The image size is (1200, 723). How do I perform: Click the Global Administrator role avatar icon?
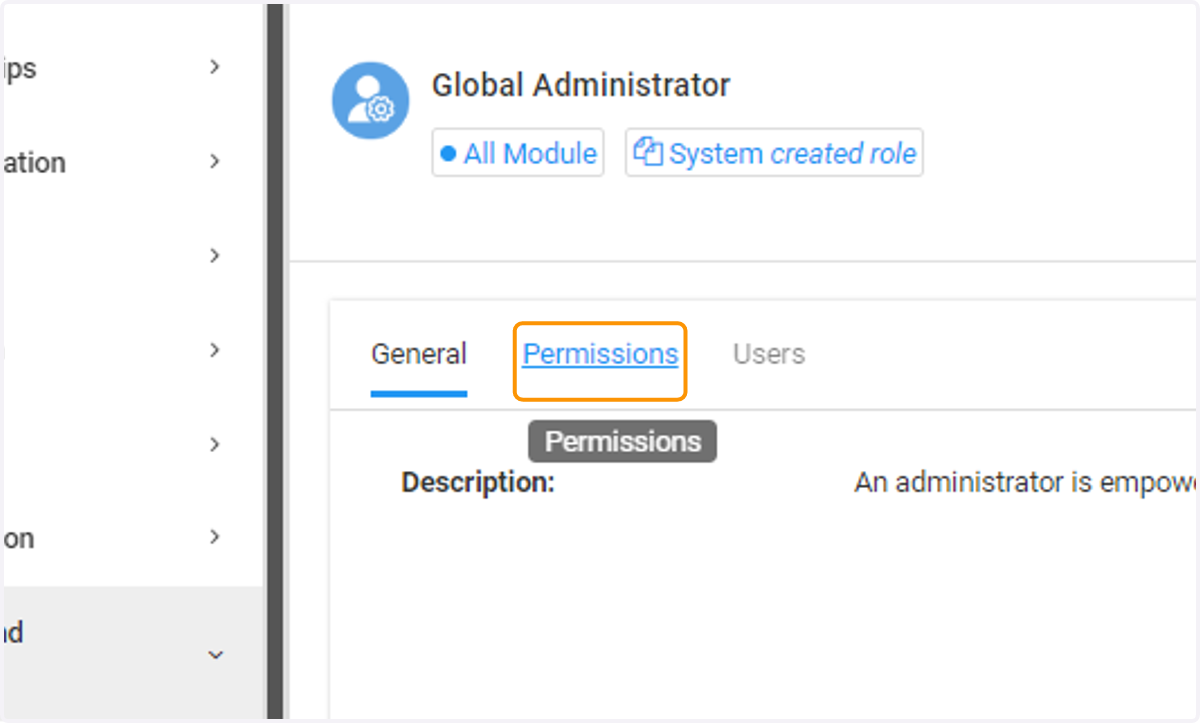coord(370,100)
